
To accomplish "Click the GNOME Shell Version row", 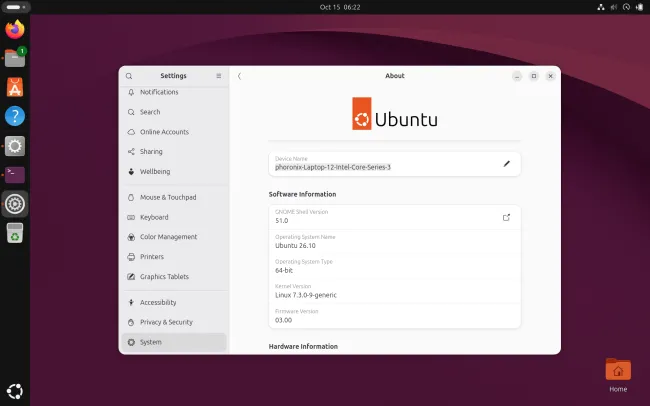I will tap(395, 217).
